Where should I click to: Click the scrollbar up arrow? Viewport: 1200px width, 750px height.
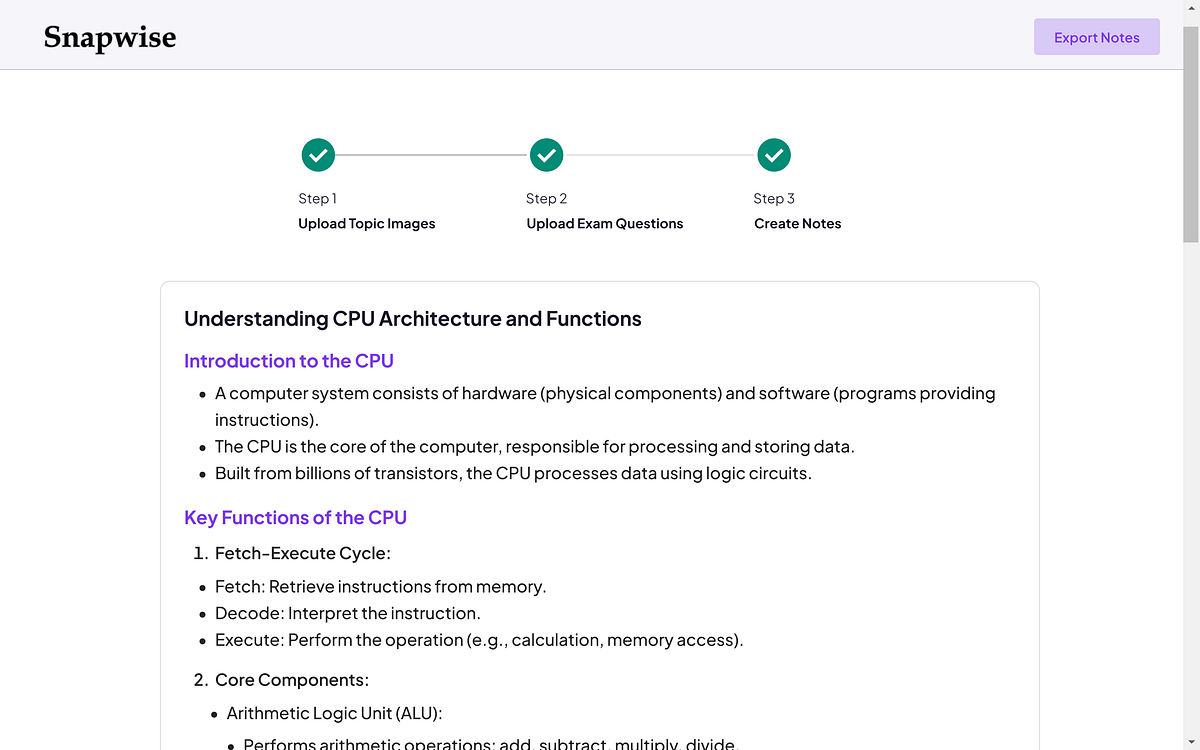pyautogui.click(x=1191, y=8)
